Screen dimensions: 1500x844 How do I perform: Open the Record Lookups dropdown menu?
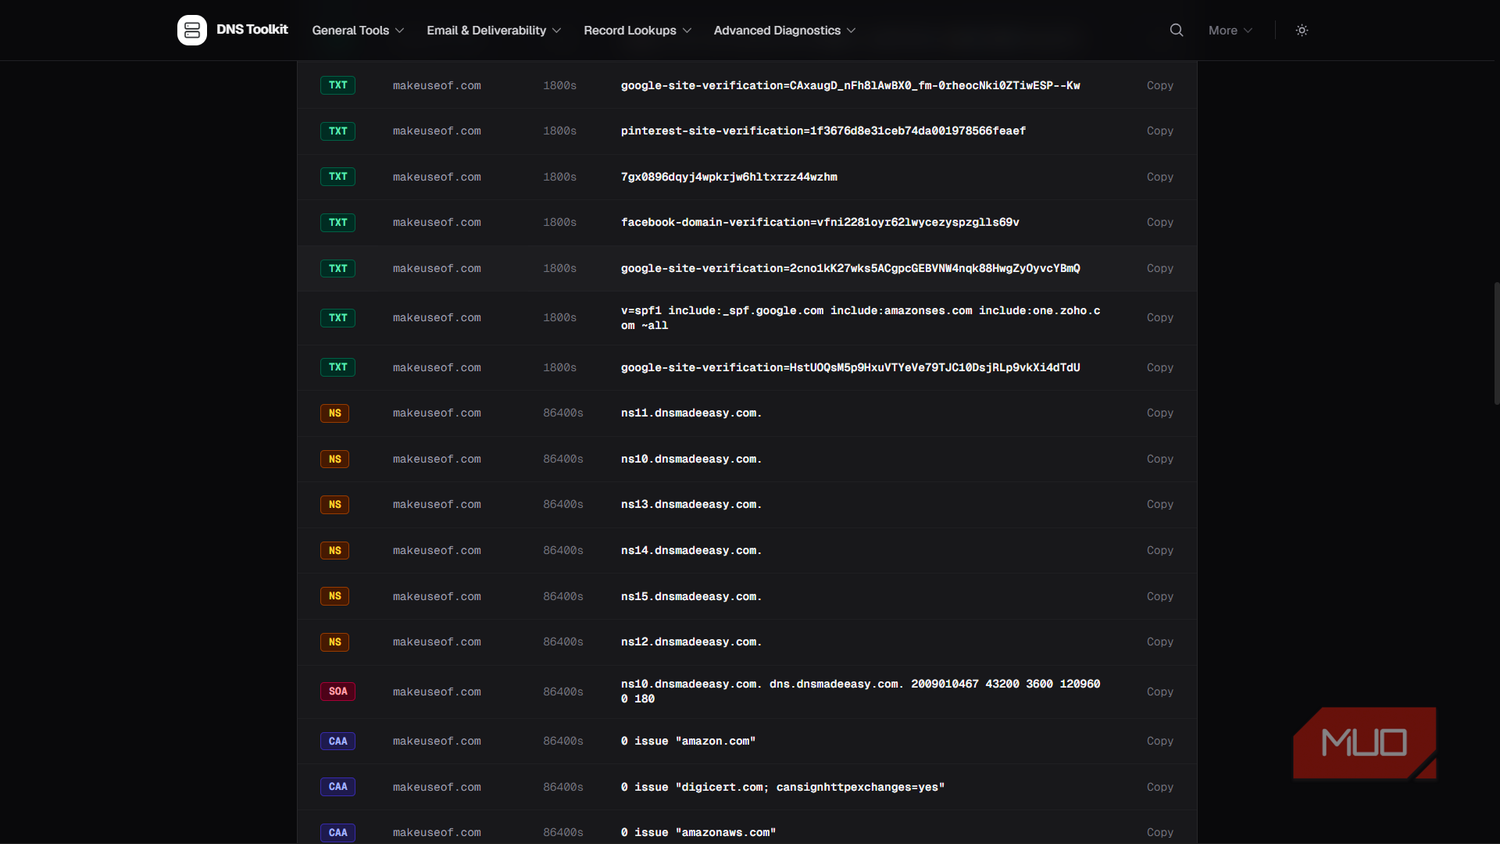tap(638, 30)
